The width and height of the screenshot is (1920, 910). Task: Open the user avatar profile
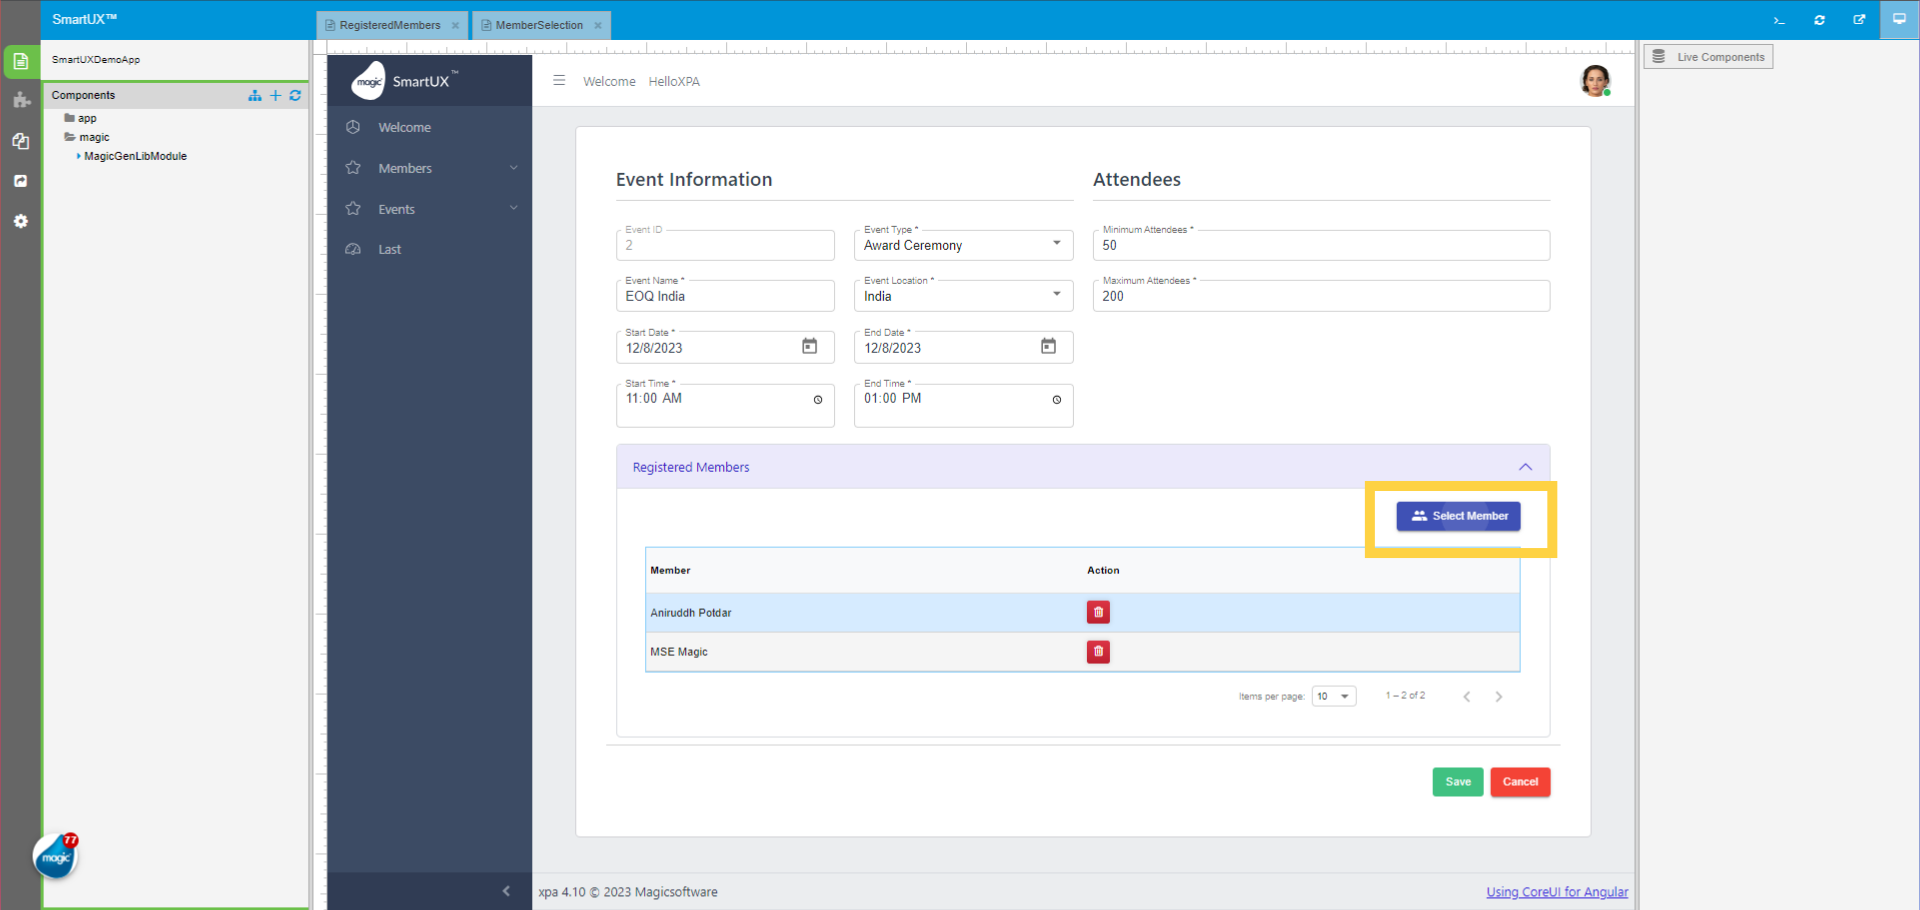coord(1595,81)
